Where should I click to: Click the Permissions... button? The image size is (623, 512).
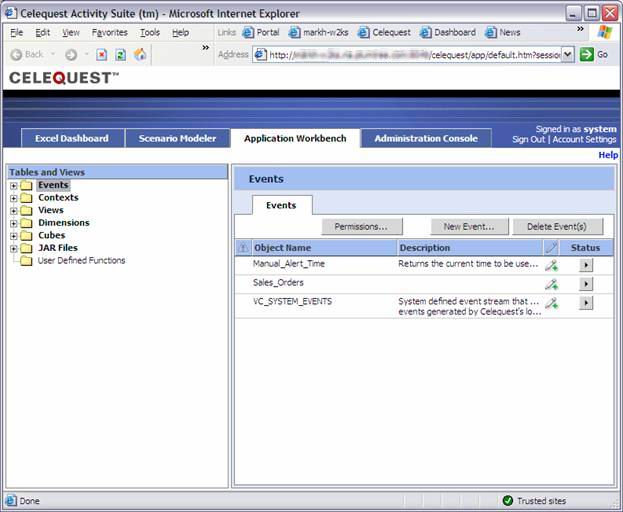tap(362, 226)
